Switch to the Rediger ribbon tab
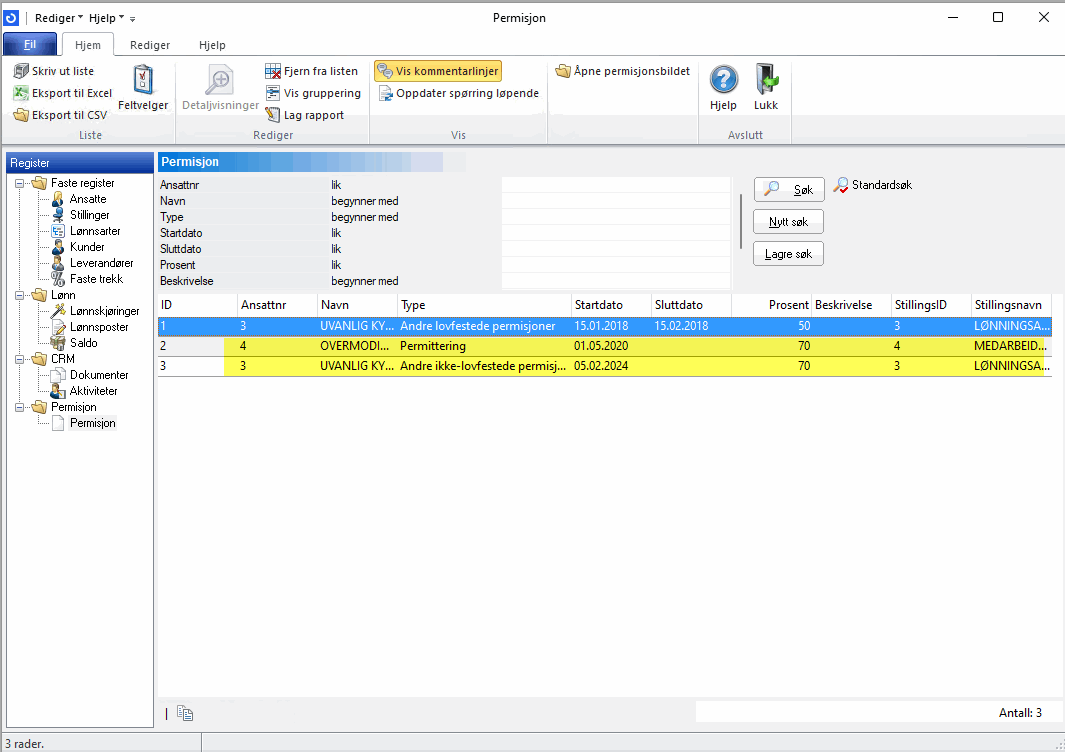The height and width of the screenshot is (752, 1065). click(x=150, y=45)
